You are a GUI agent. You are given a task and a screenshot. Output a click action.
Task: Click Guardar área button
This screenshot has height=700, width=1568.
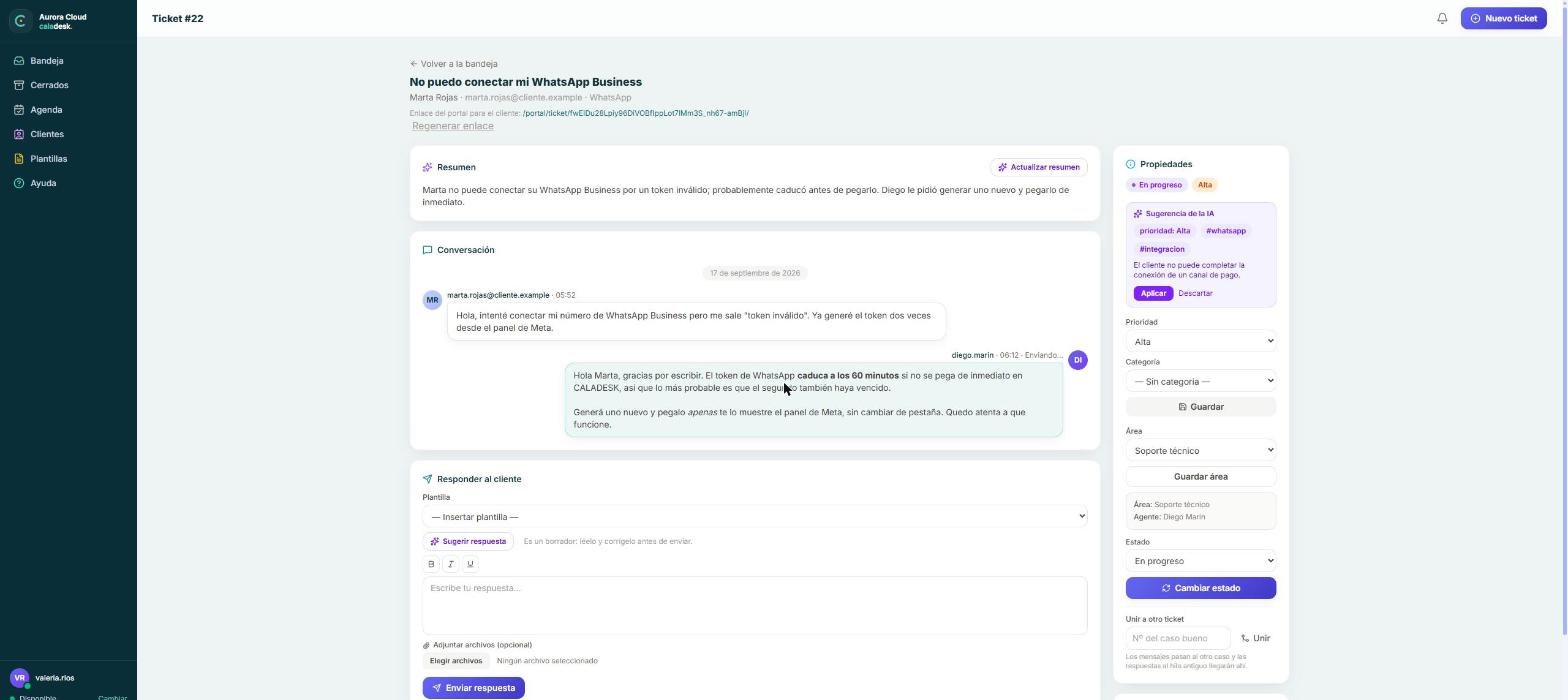[1201, 477]
